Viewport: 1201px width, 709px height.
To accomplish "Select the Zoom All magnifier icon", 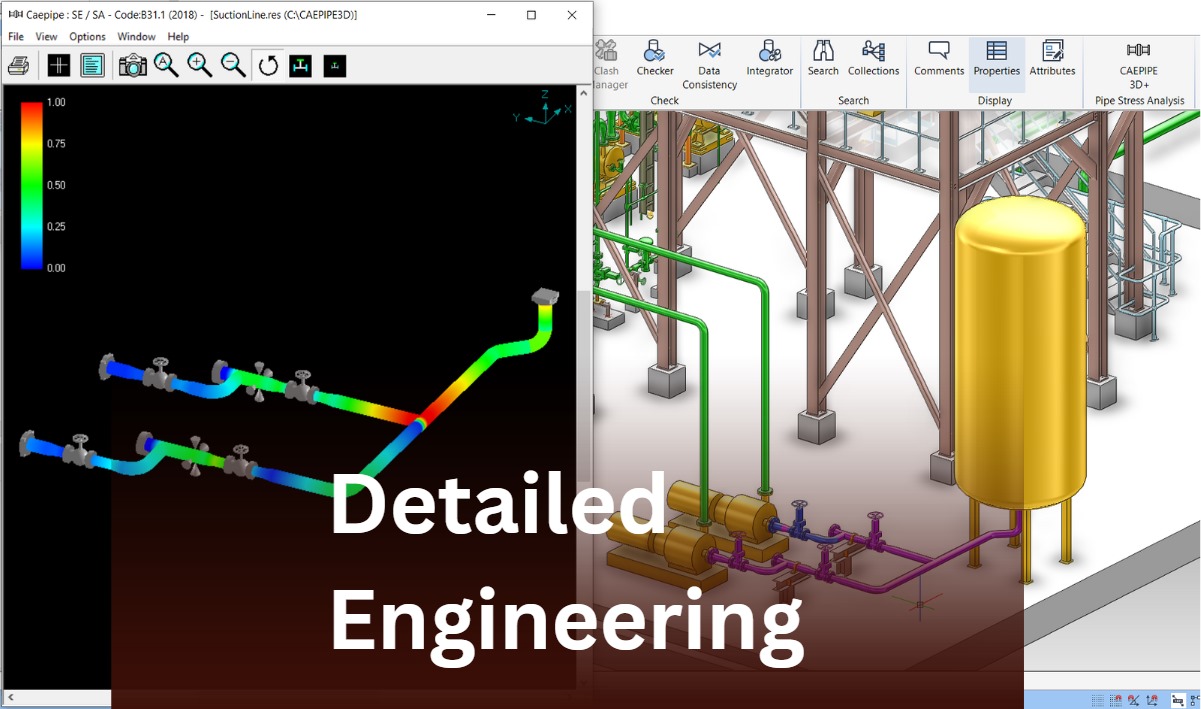I will (166, 66).
